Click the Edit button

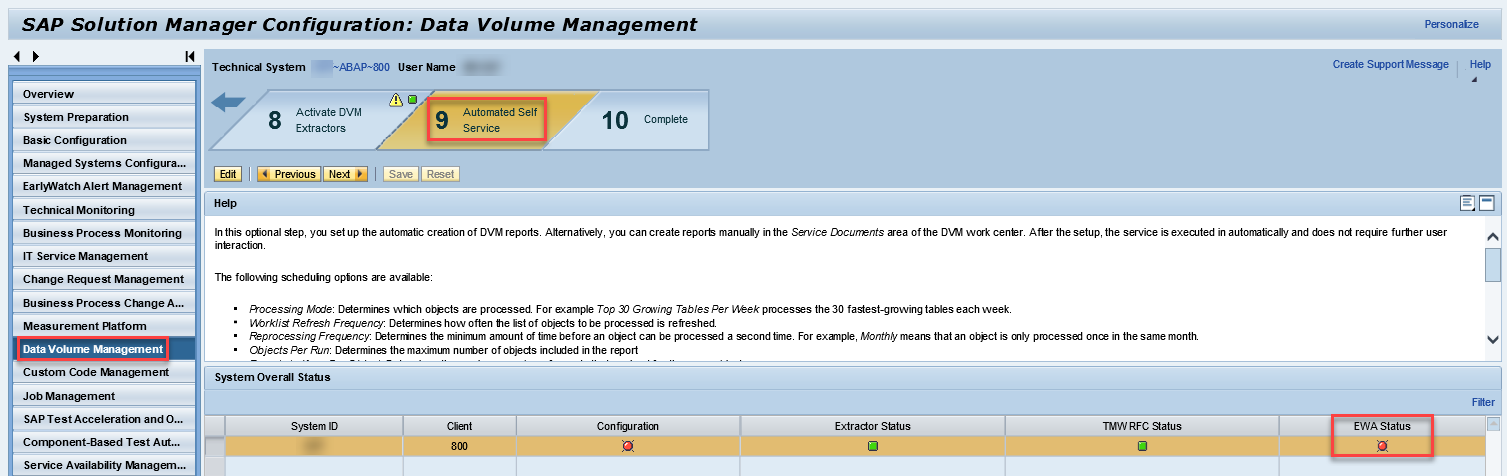[228, 174]
